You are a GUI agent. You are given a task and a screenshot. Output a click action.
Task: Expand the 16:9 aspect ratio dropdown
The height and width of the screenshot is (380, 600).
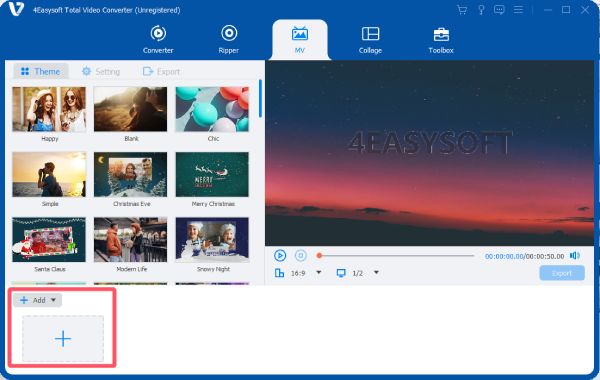318,272
